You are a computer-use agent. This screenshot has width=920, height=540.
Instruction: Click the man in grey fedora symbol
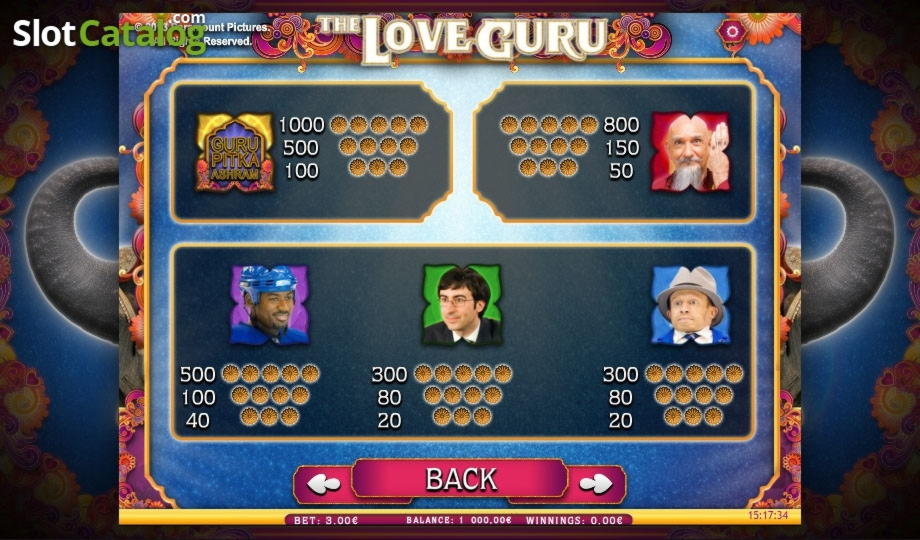click(x=691, y=305)
